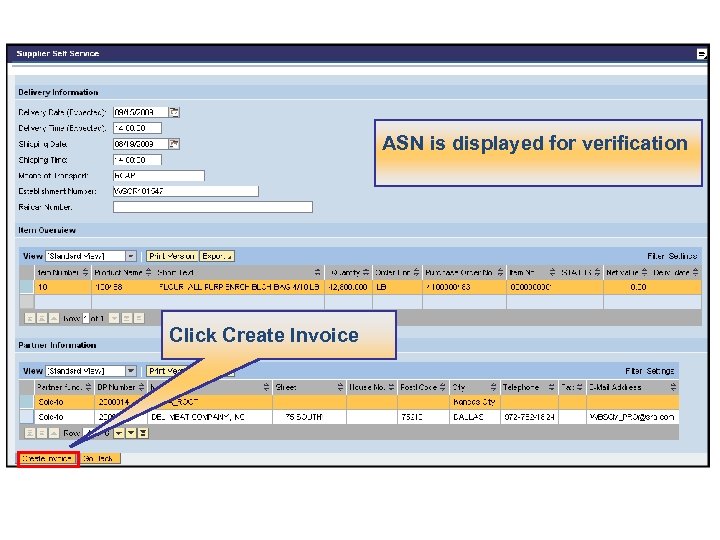Focus the Delivery Time (Expected) field
The height and width of the screenshot is (540, 720).
pyautogui.click(x=137, y=128)
